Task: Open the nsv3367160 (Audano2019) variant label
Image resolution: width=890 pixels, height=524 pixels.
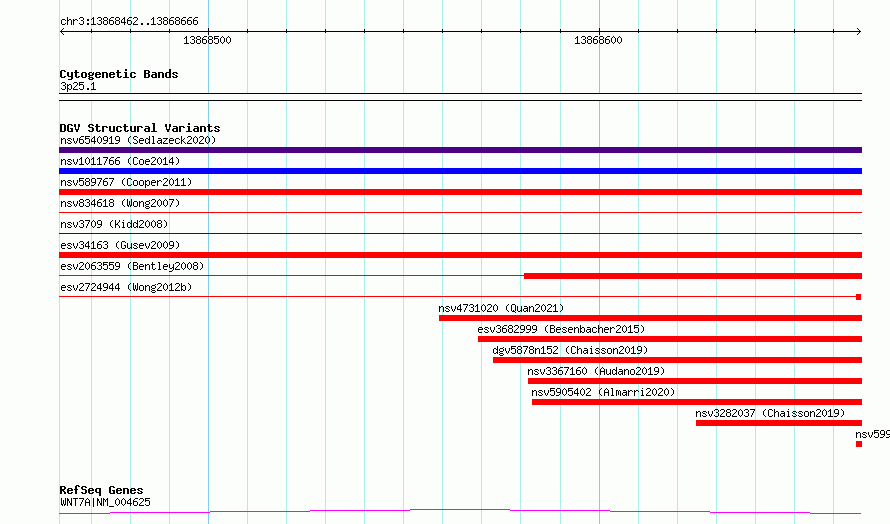Action: pos(596,371)
